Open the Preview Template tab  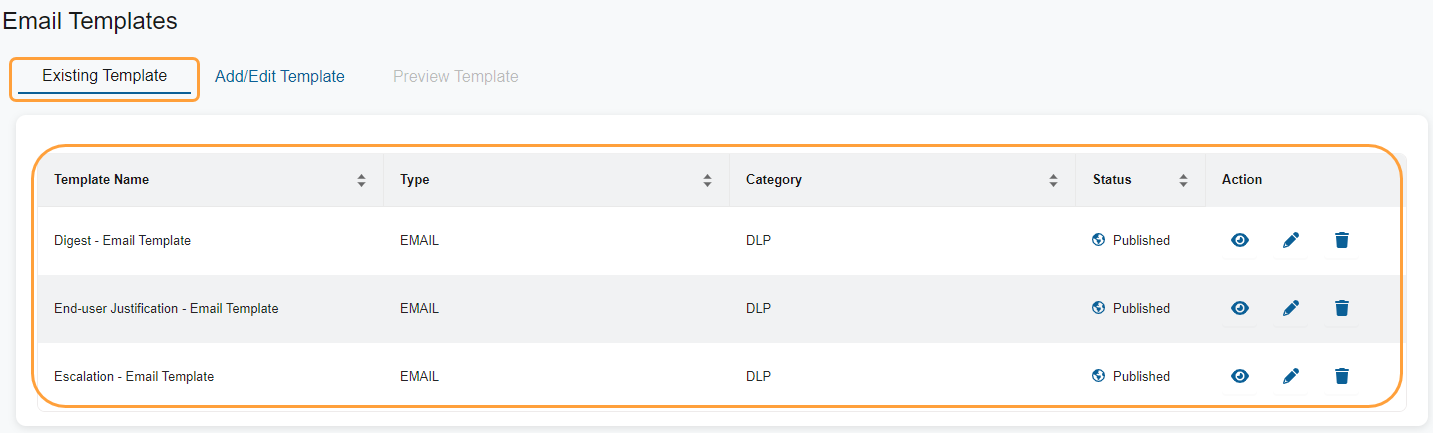[456, 77]
